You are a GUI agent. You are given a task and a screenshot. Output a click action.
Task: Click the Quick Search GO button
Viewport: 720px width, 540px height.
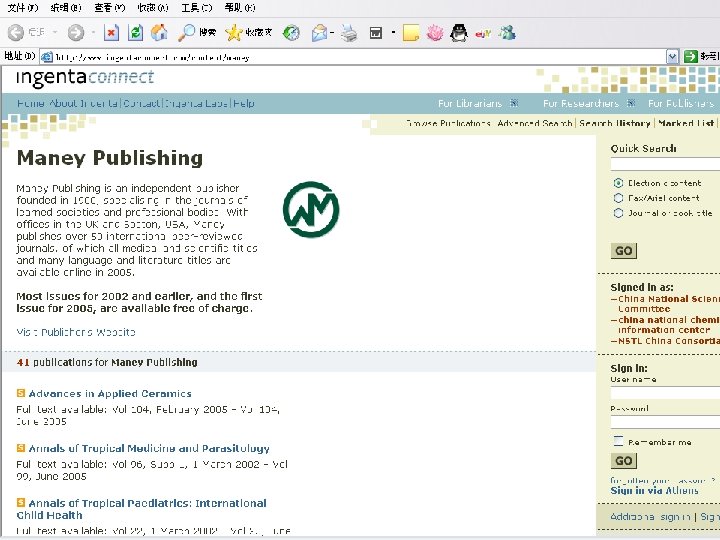(x=624, y=251)
